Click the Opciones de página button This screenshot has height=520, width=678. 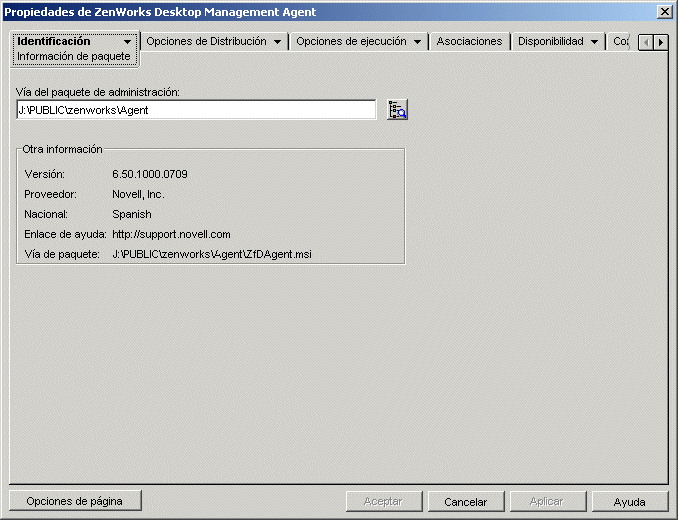tap(75, 501)
